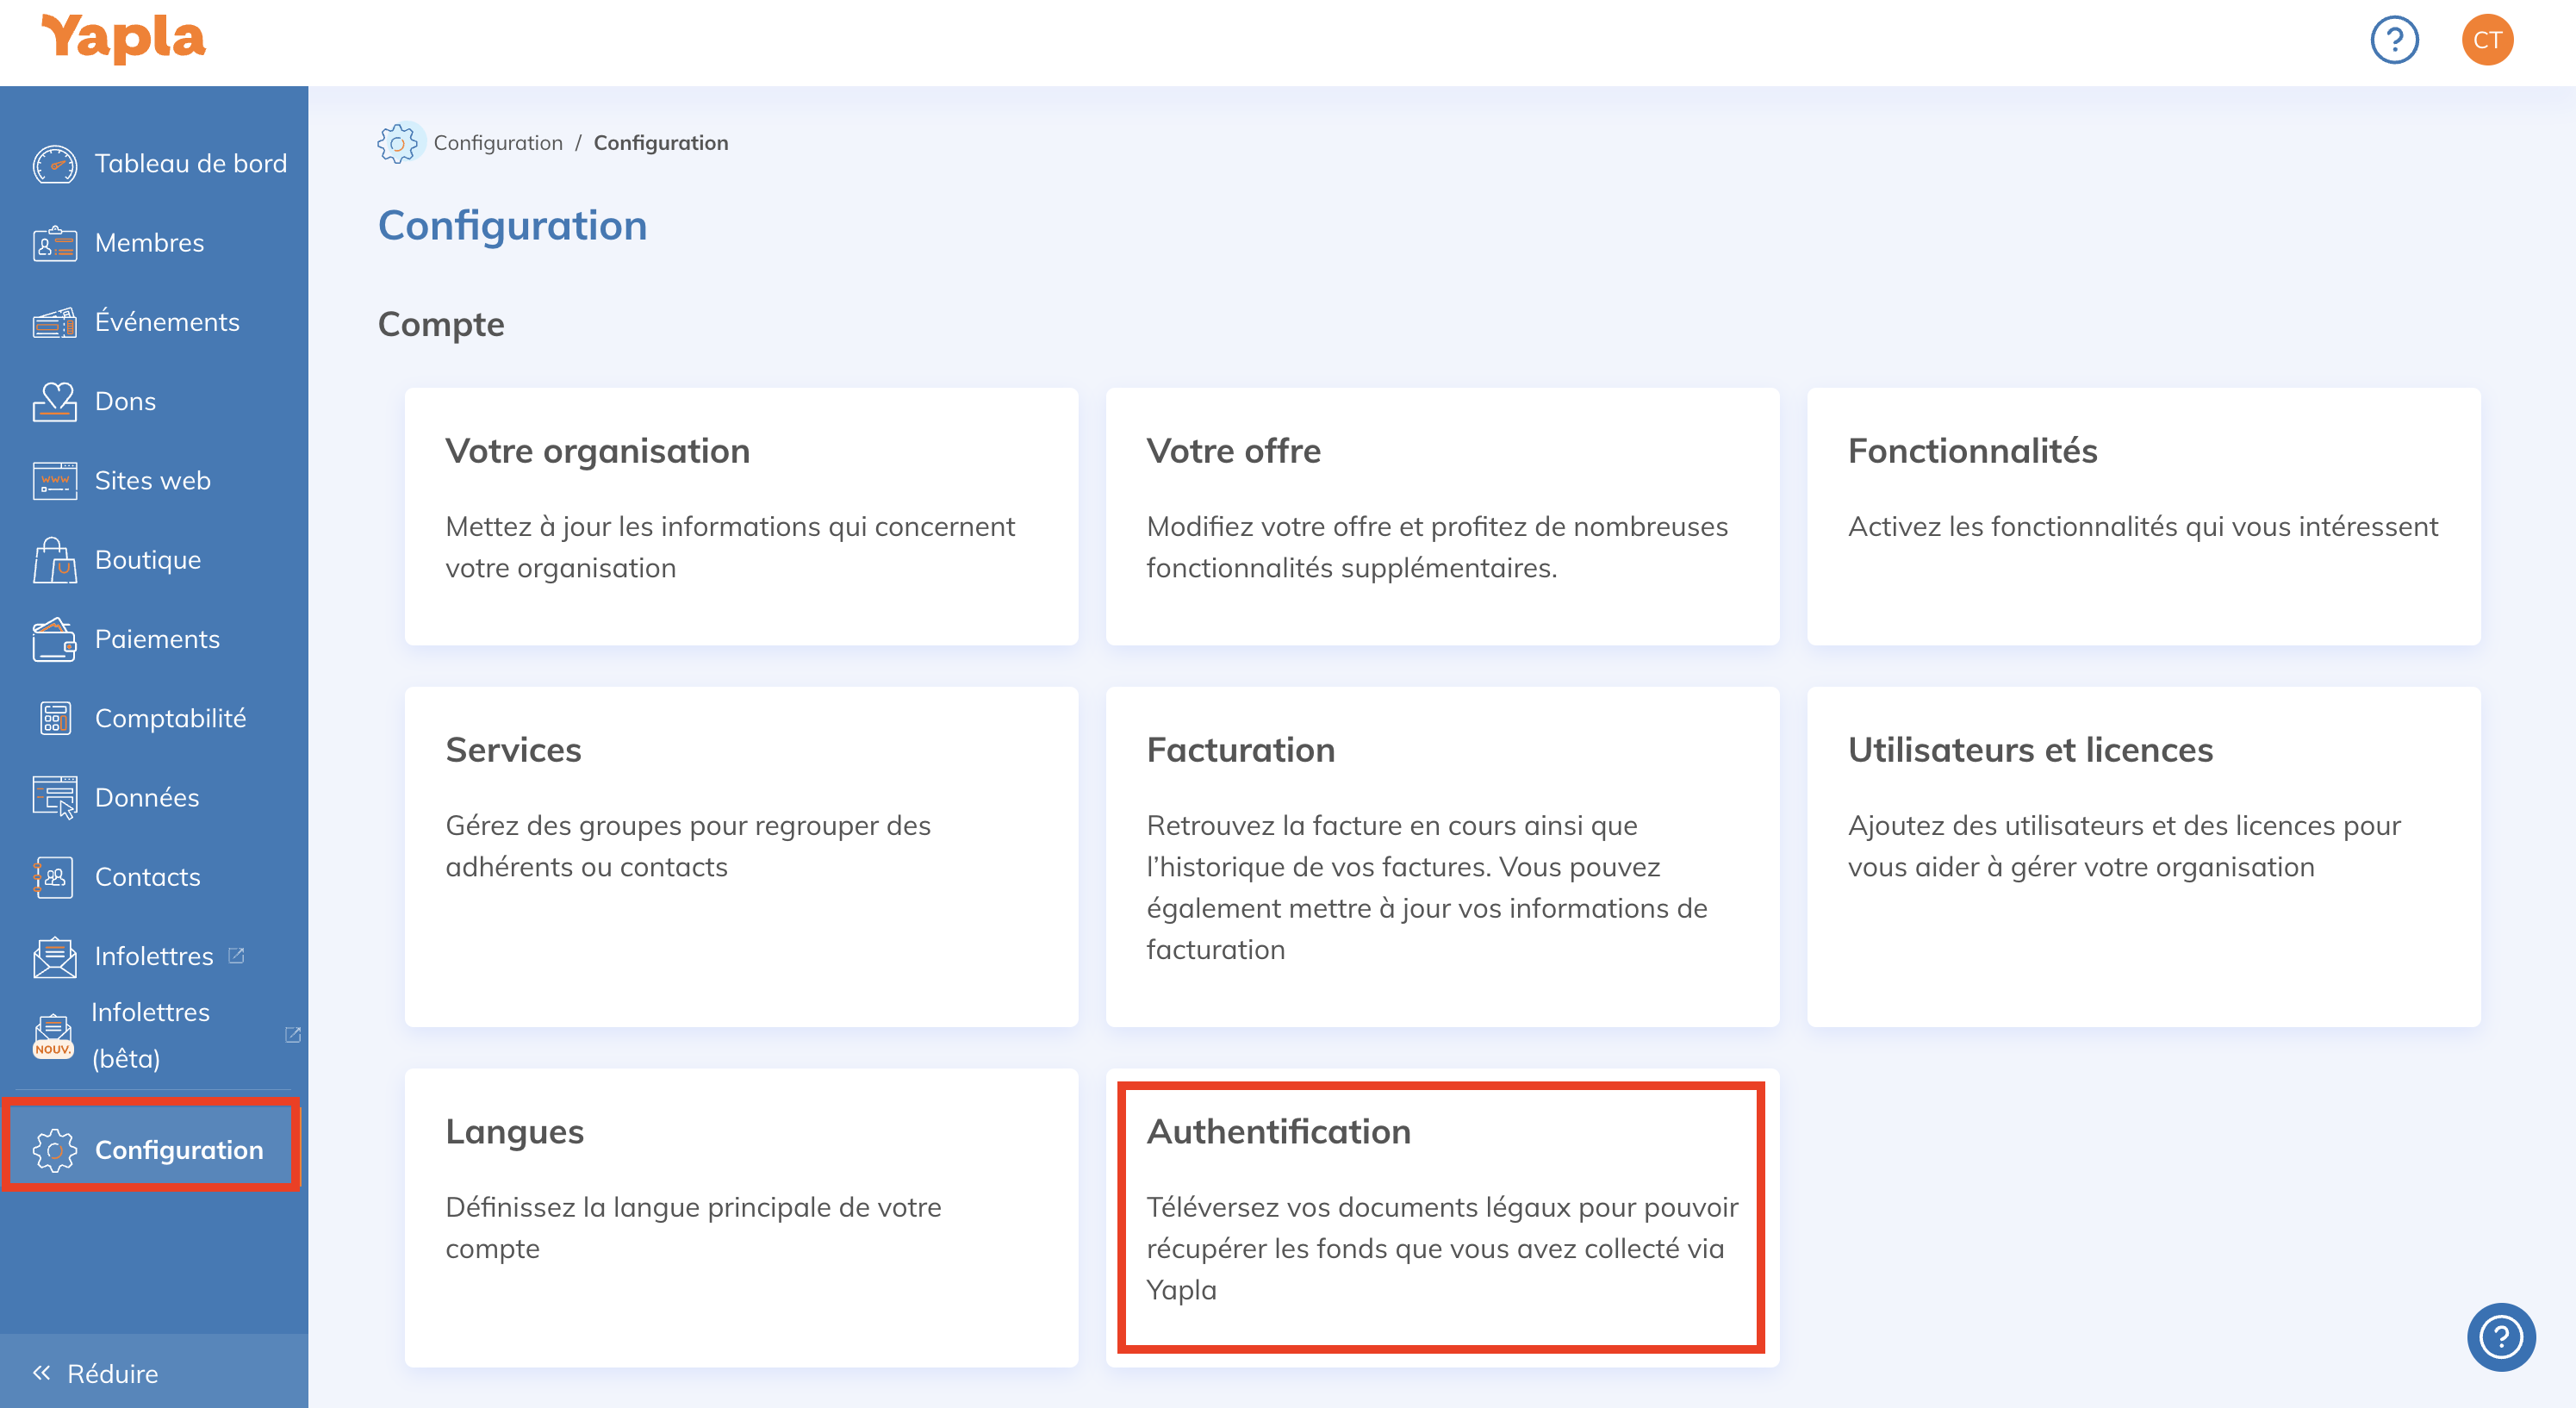
Task: Click the Dons heart icon
Action: (54, 401)
